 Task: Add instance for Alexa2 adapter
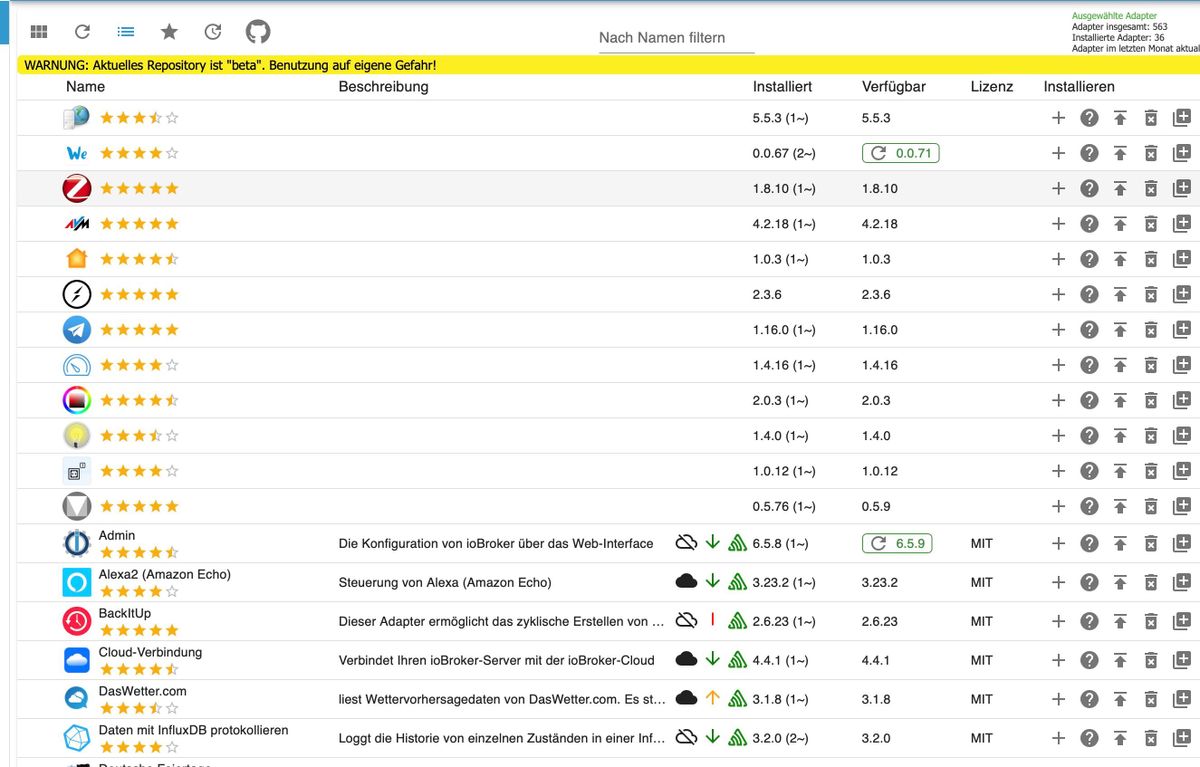tap(1059, 582)
